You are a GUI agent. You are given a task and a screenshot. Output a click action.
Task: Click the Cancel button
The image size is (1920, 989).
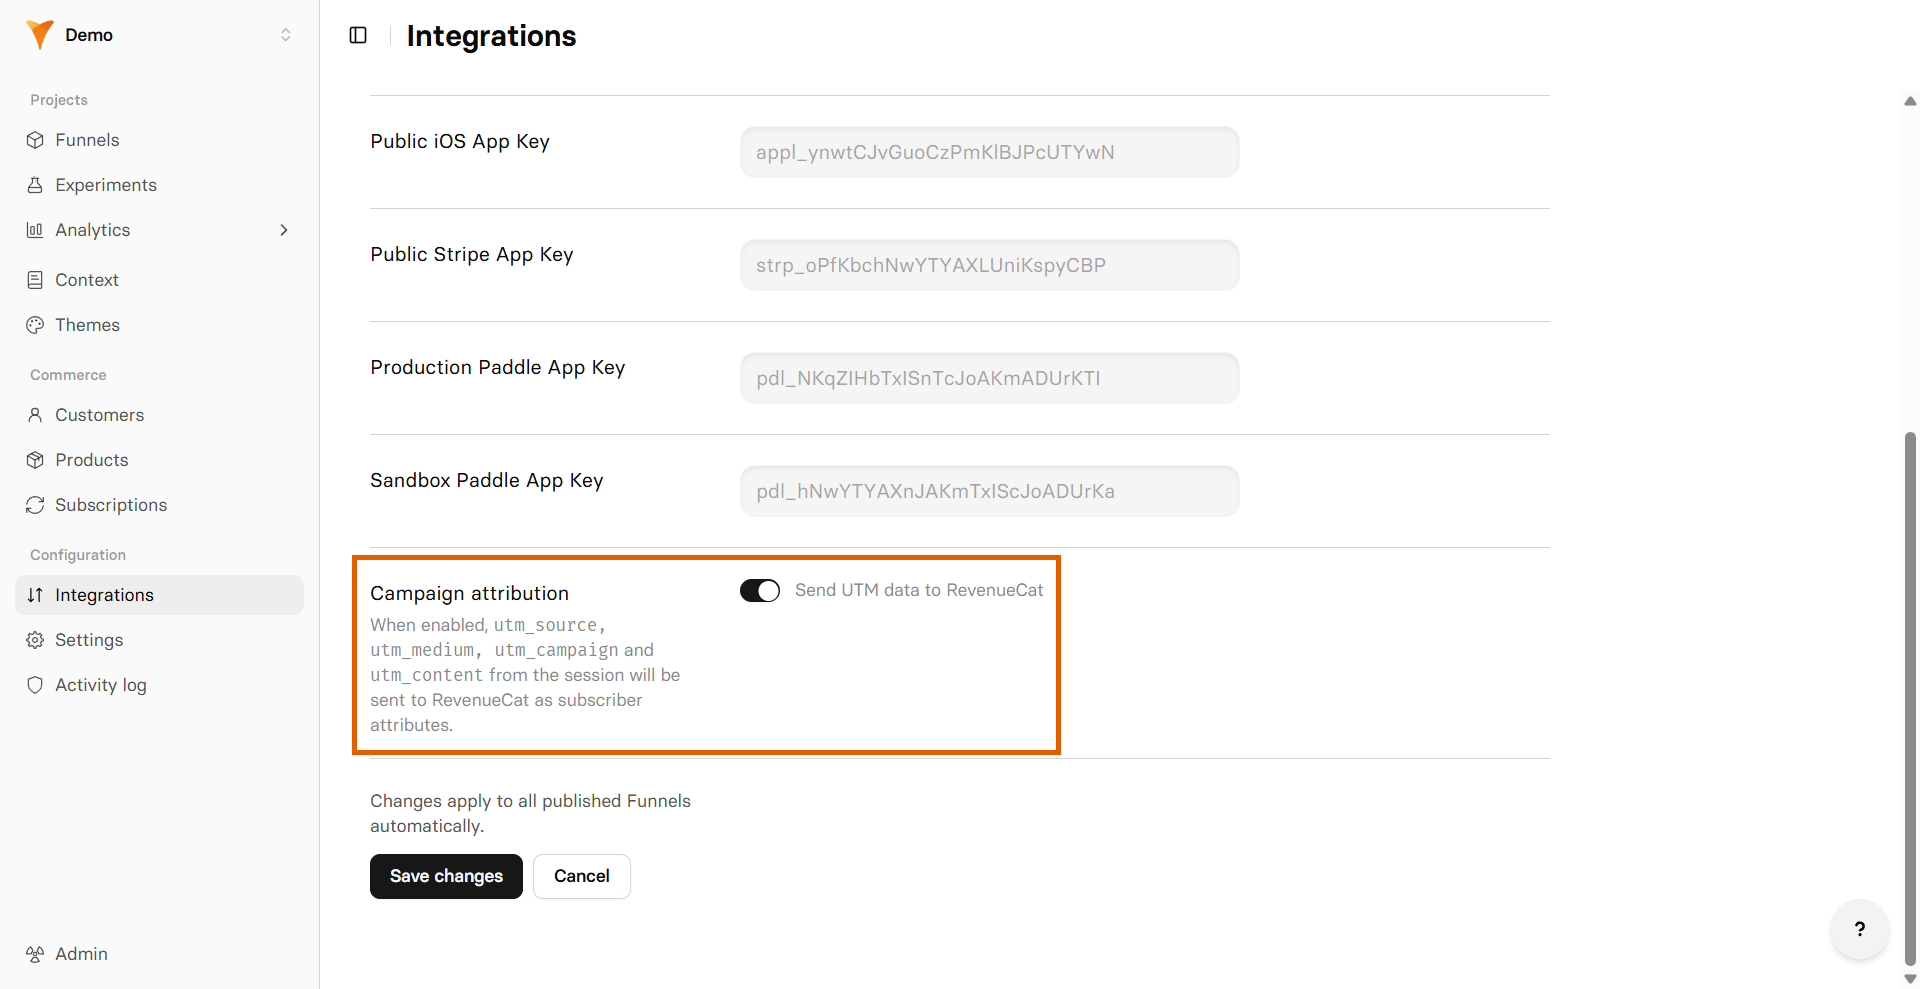tap(582, 876)
